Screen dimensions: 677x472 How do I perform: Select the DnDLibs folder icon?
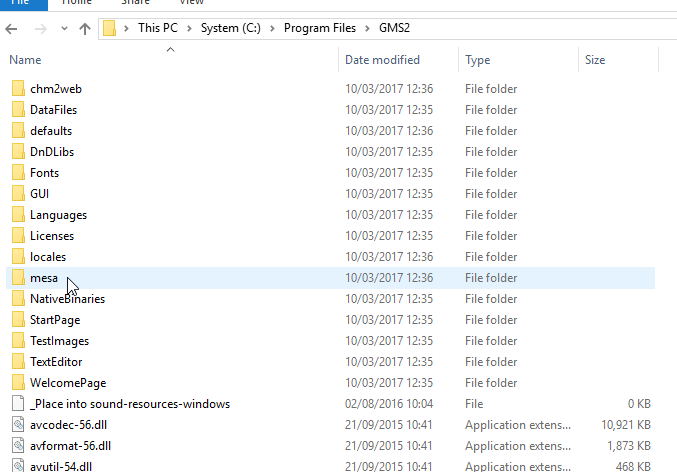coord(18,152)
